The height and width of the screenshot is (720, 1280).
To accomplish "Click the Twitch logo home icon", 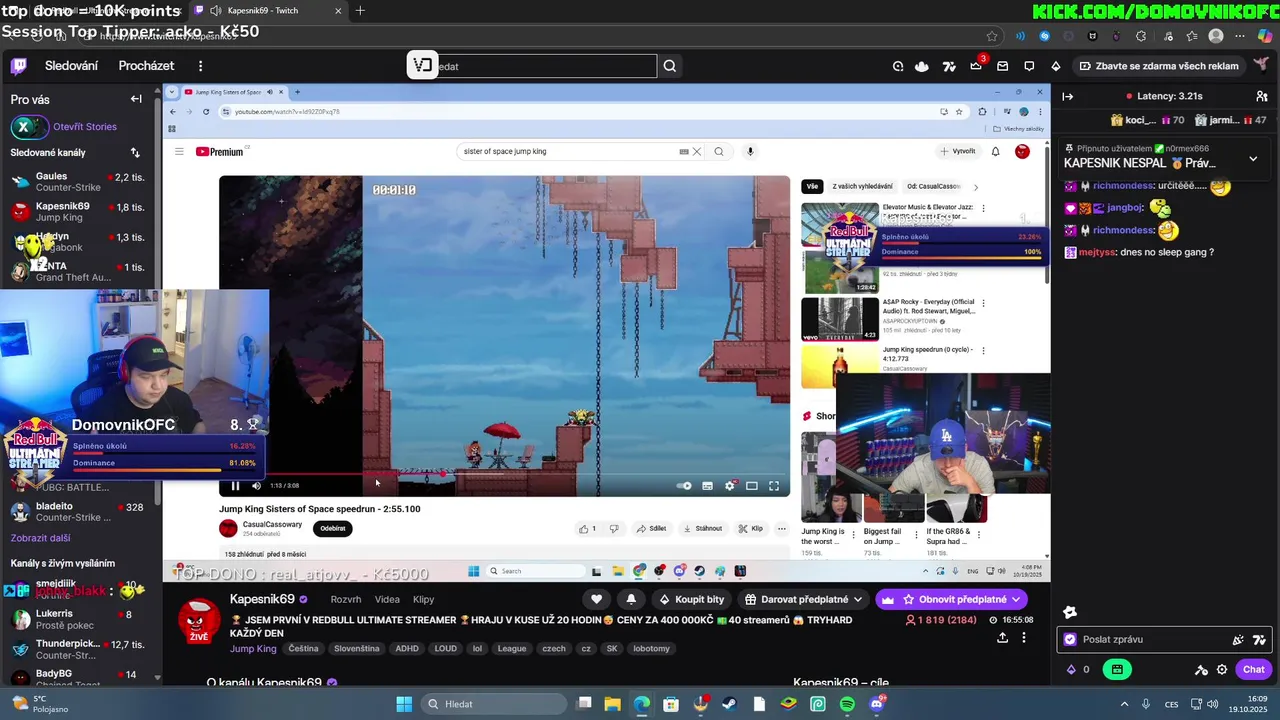I will pos(19,66).
